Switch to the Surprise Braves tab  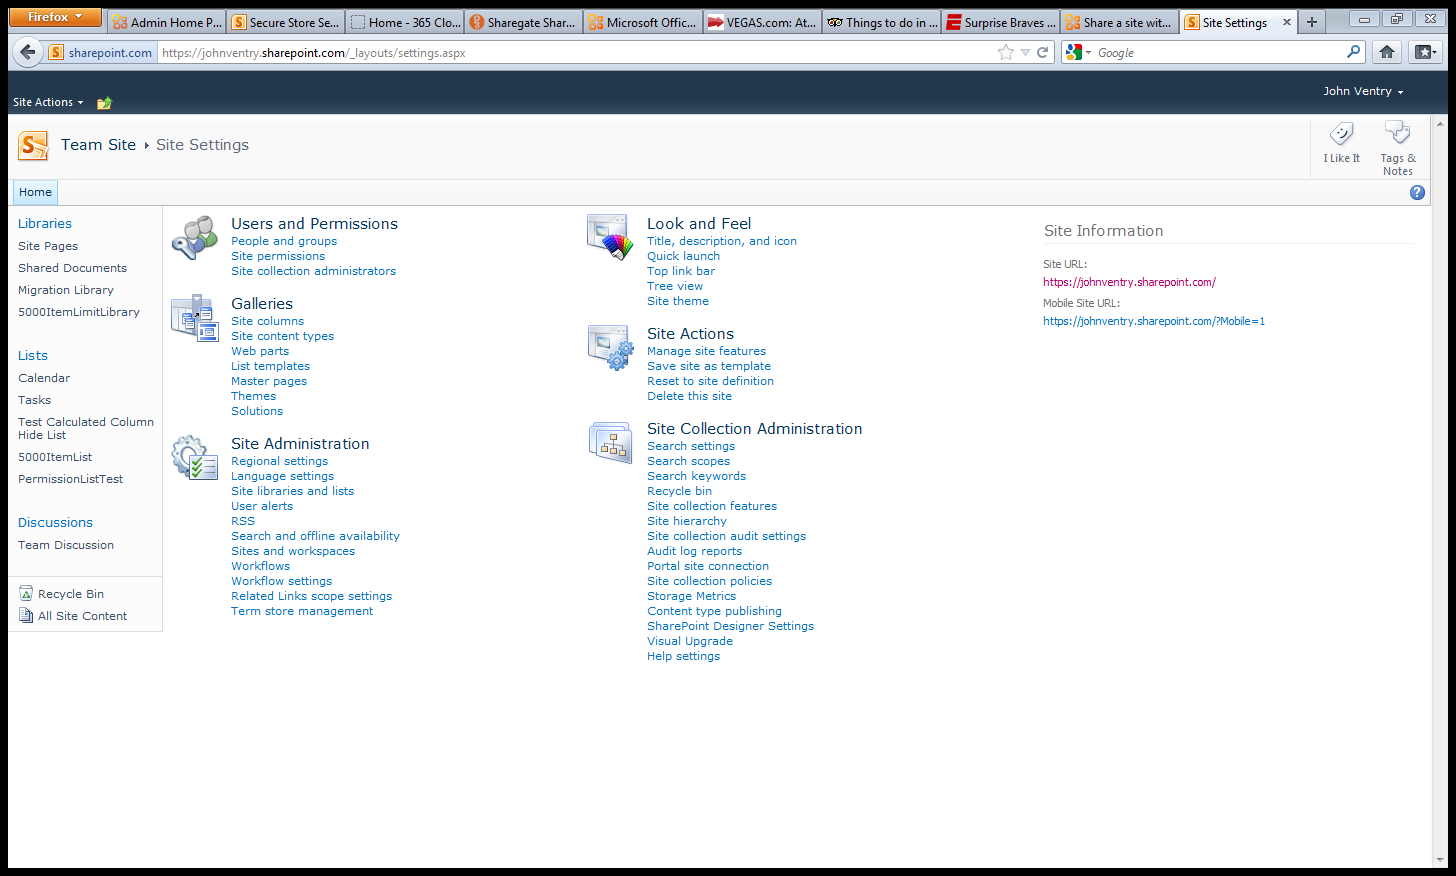(x=1000, y=22)
